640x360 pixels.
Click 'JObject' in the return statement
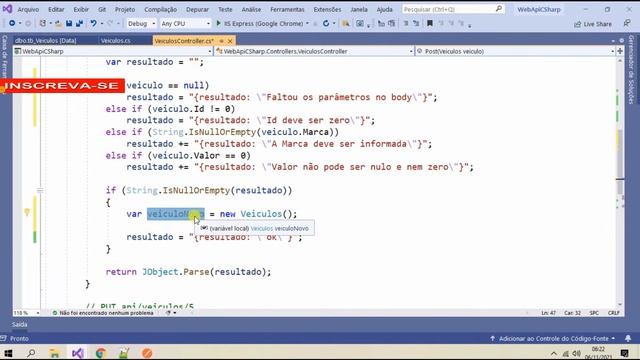(x=160, y=272)
